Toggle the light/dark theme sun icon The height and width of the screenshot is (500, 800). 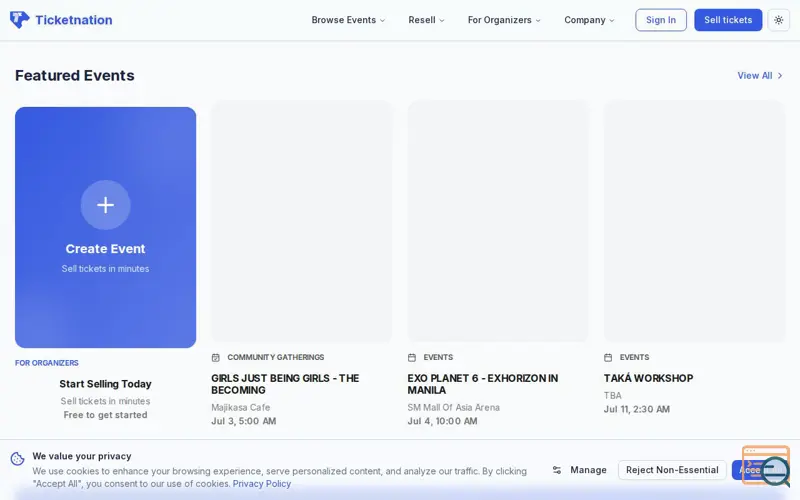point(779,20)
